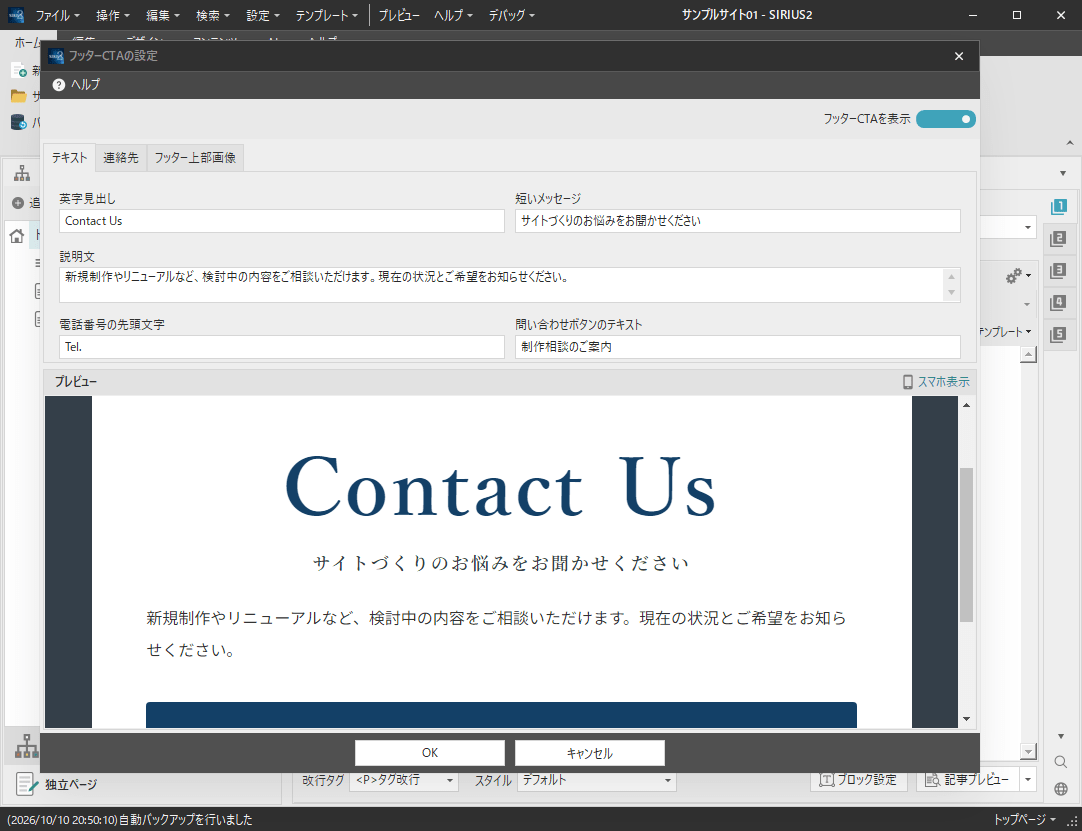The width and height of the screenshot is (1082, 831).
Task: Select the テキスト tab
Action: [70, 157]
